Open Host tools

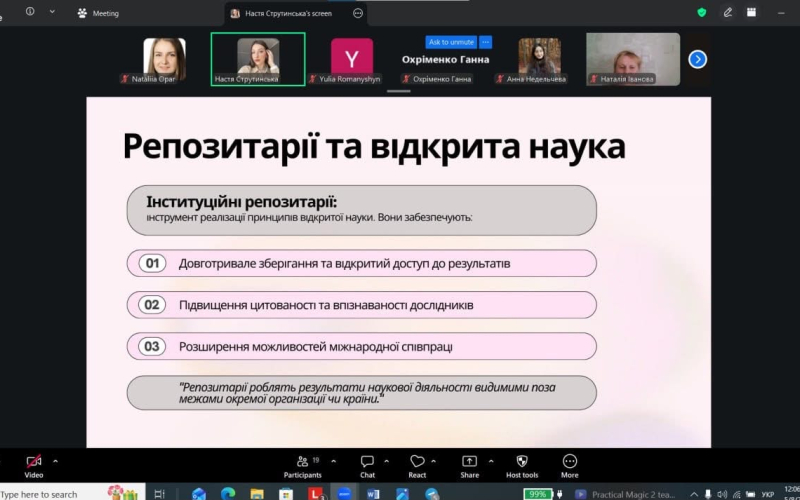pyautogui.click(x=522, y=466)
